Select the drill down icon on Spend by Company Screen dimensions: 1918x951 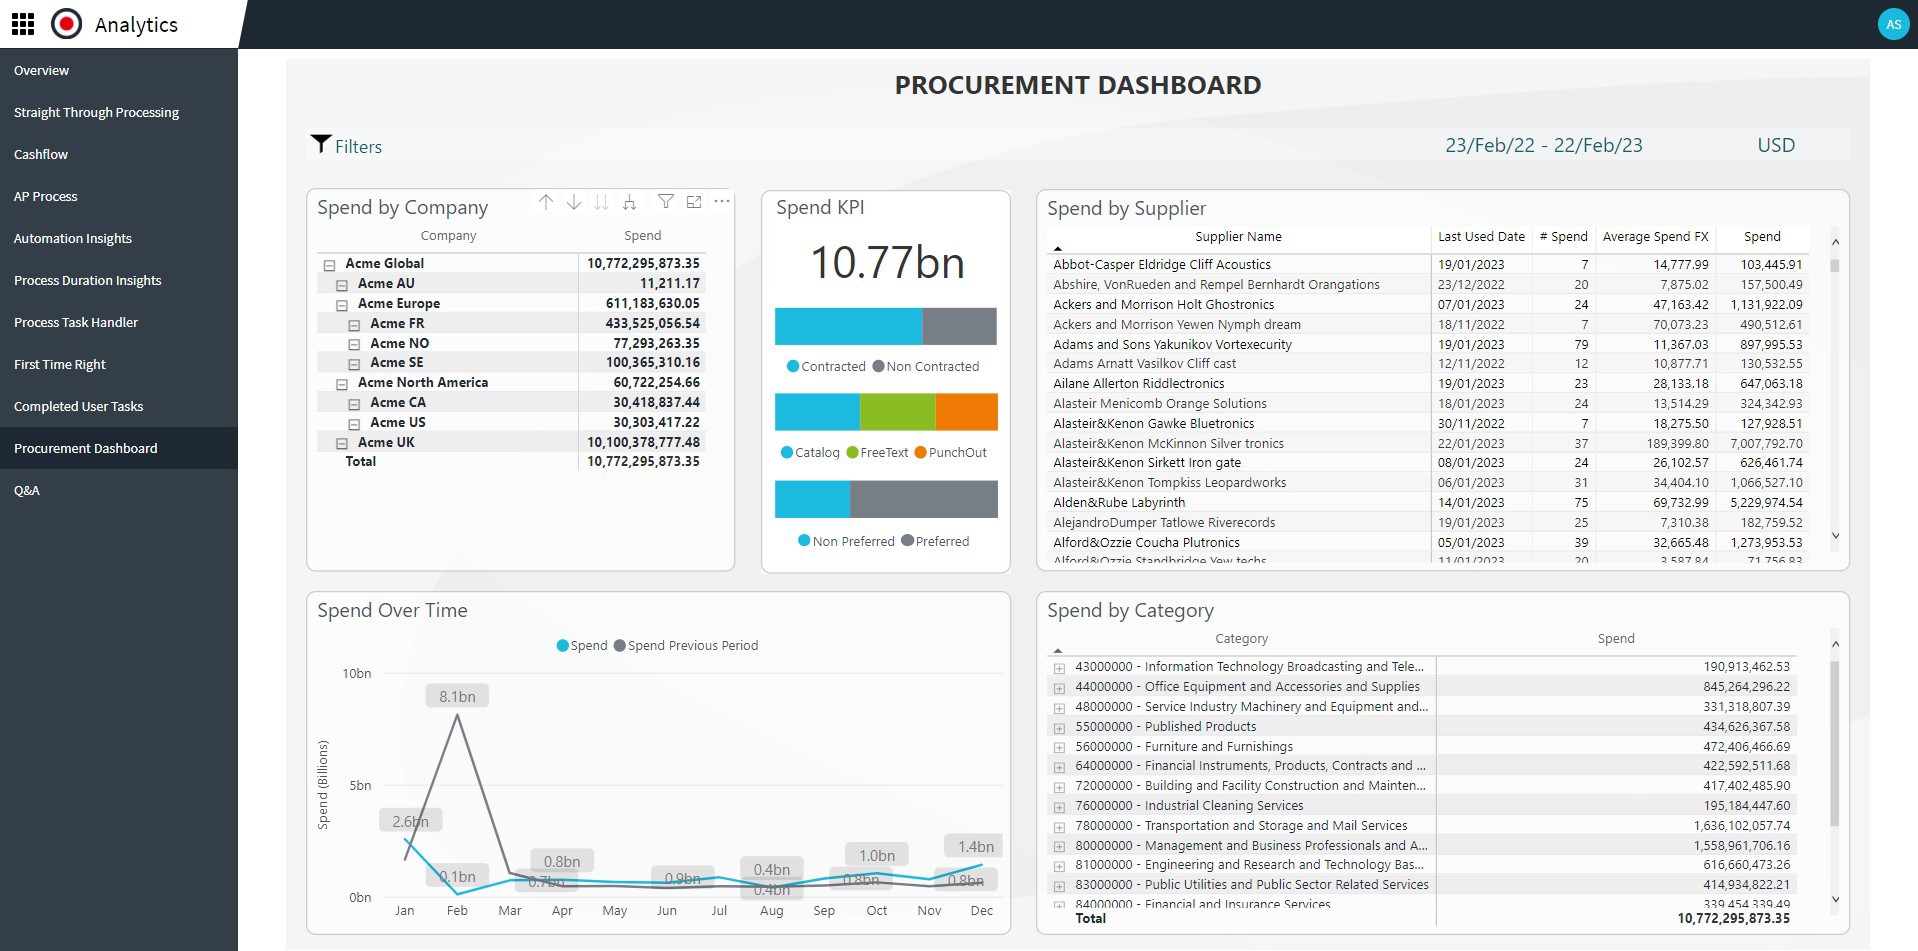[574, 202]
